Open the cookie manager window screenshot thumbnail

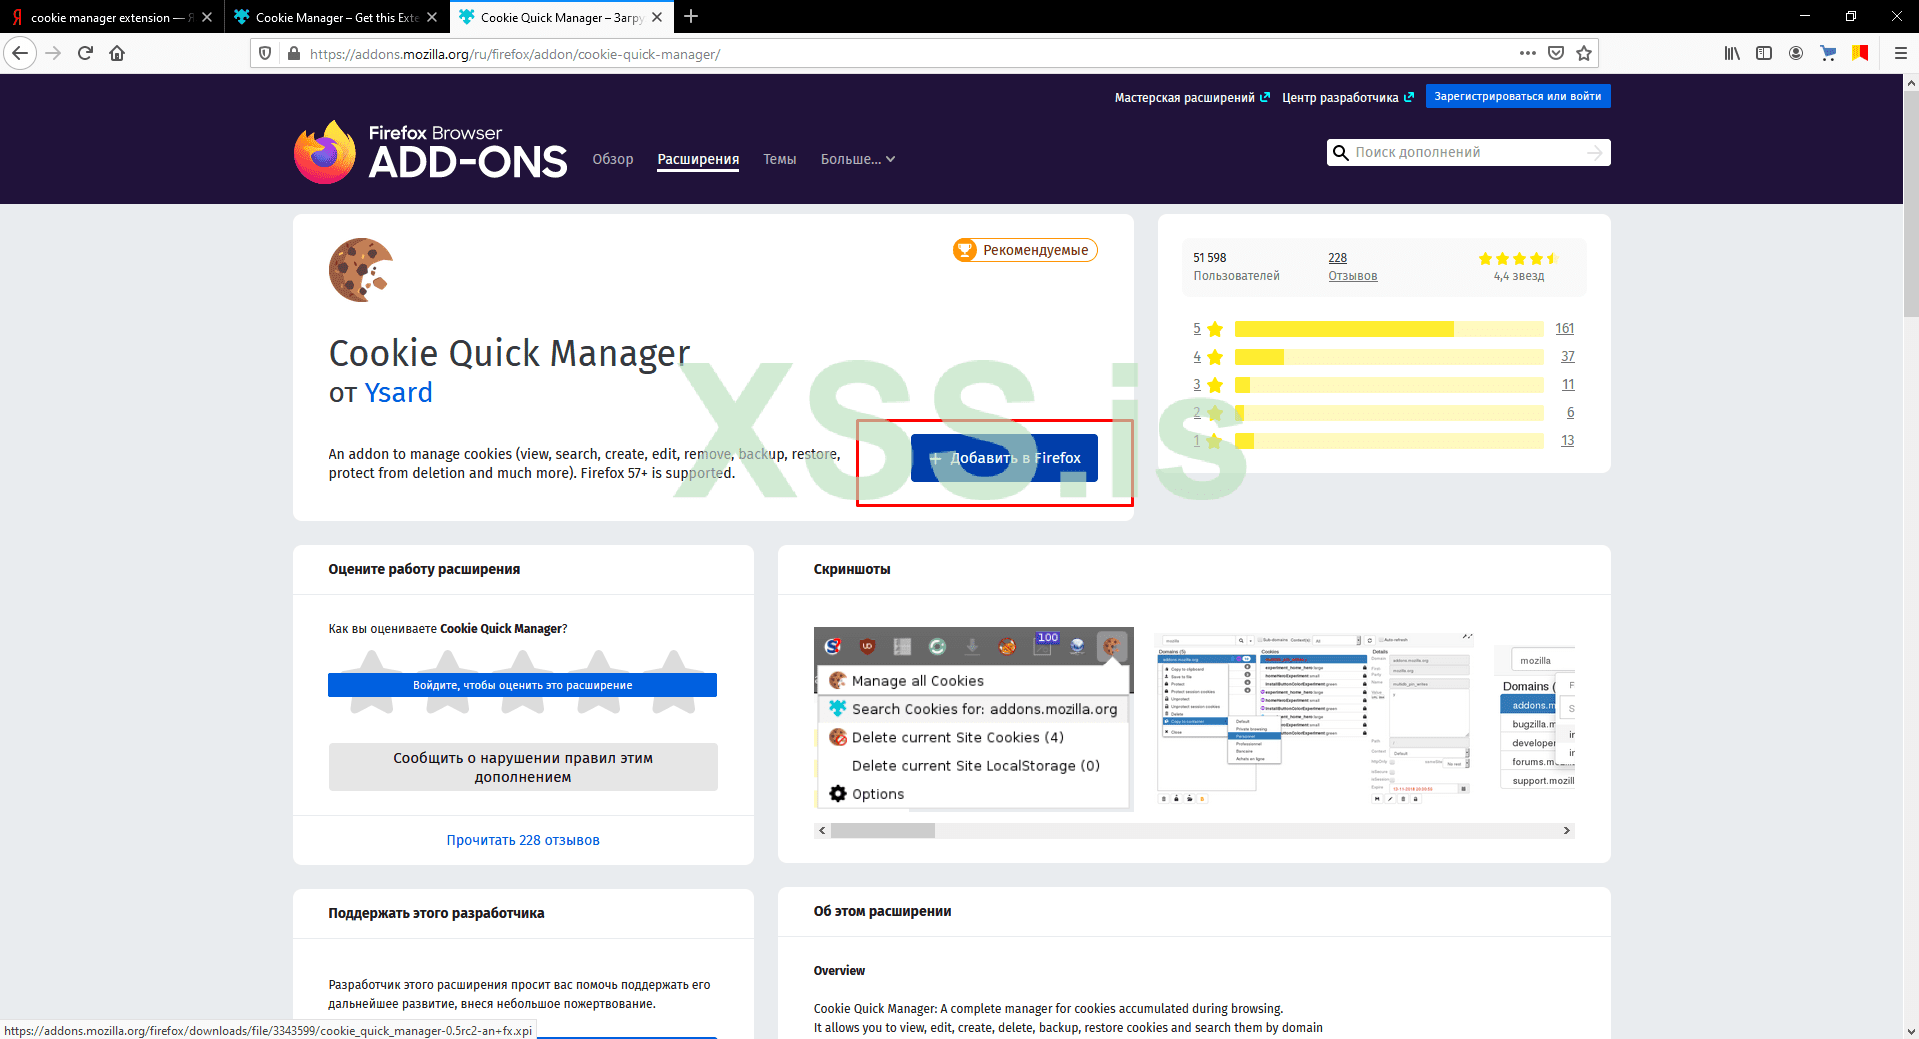point(1314,719)
